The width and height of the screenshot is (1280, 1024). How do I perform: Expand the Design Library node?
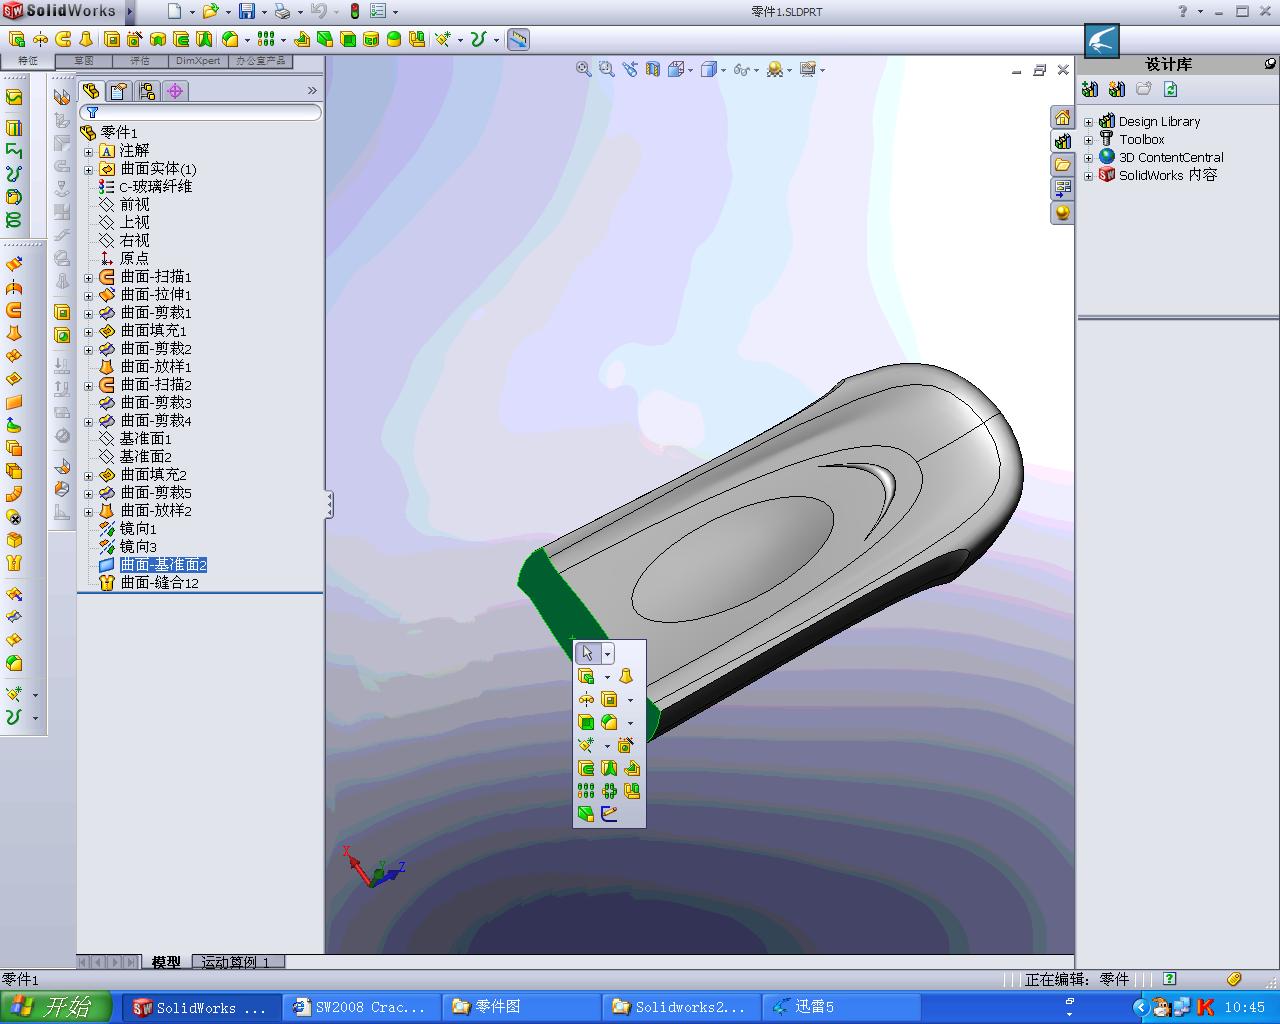point(1089,122)
